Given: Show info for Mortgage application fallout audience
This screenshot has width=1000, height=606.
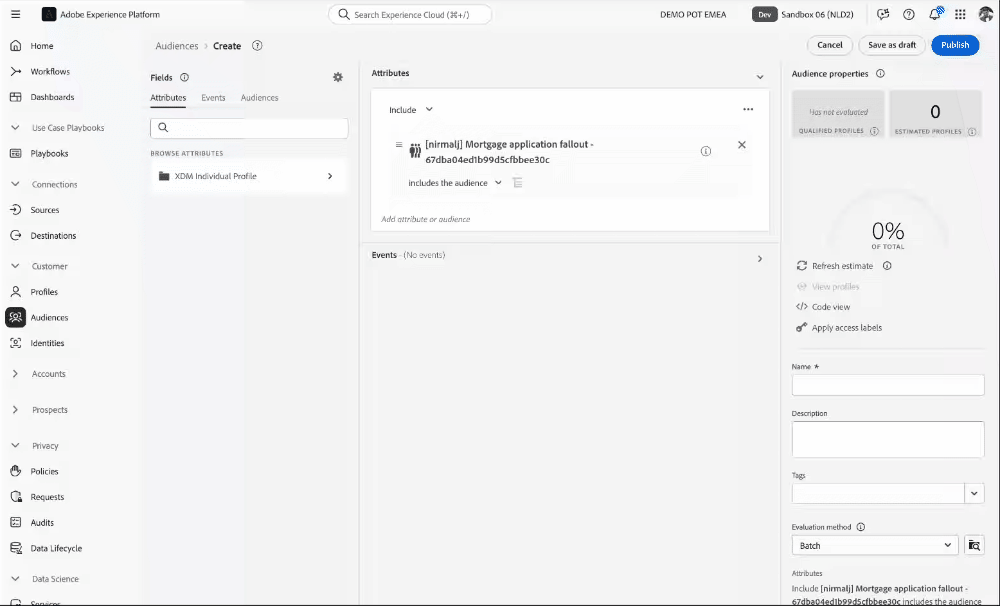Looking at the screenshot, I should coord(705,151).
